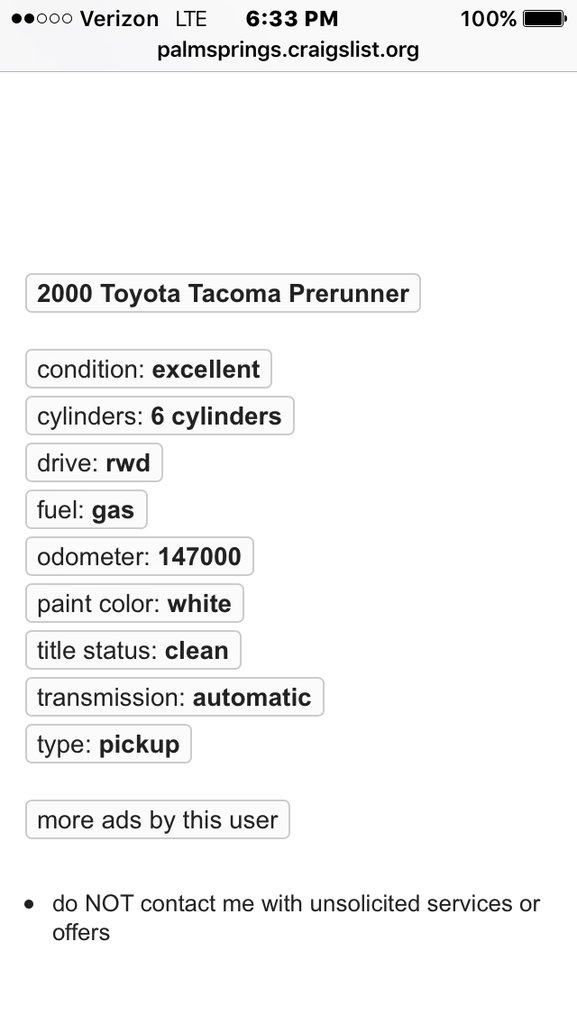Viewport: 577px width, 1024px height.
Task: Open the 2000 Toyota Tacoma Prerunner tag
Action: click(223, 293)
